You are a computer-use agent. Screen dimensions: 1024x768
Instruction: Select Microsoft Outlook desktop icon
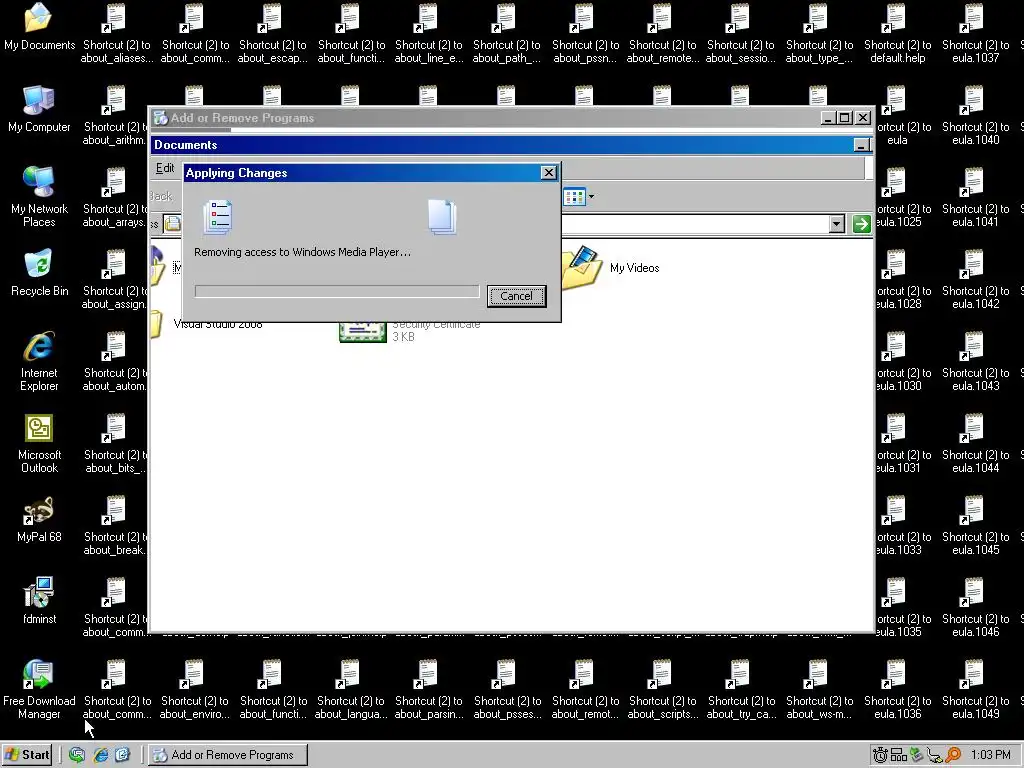pyautogui.click(x=39, y=443)
